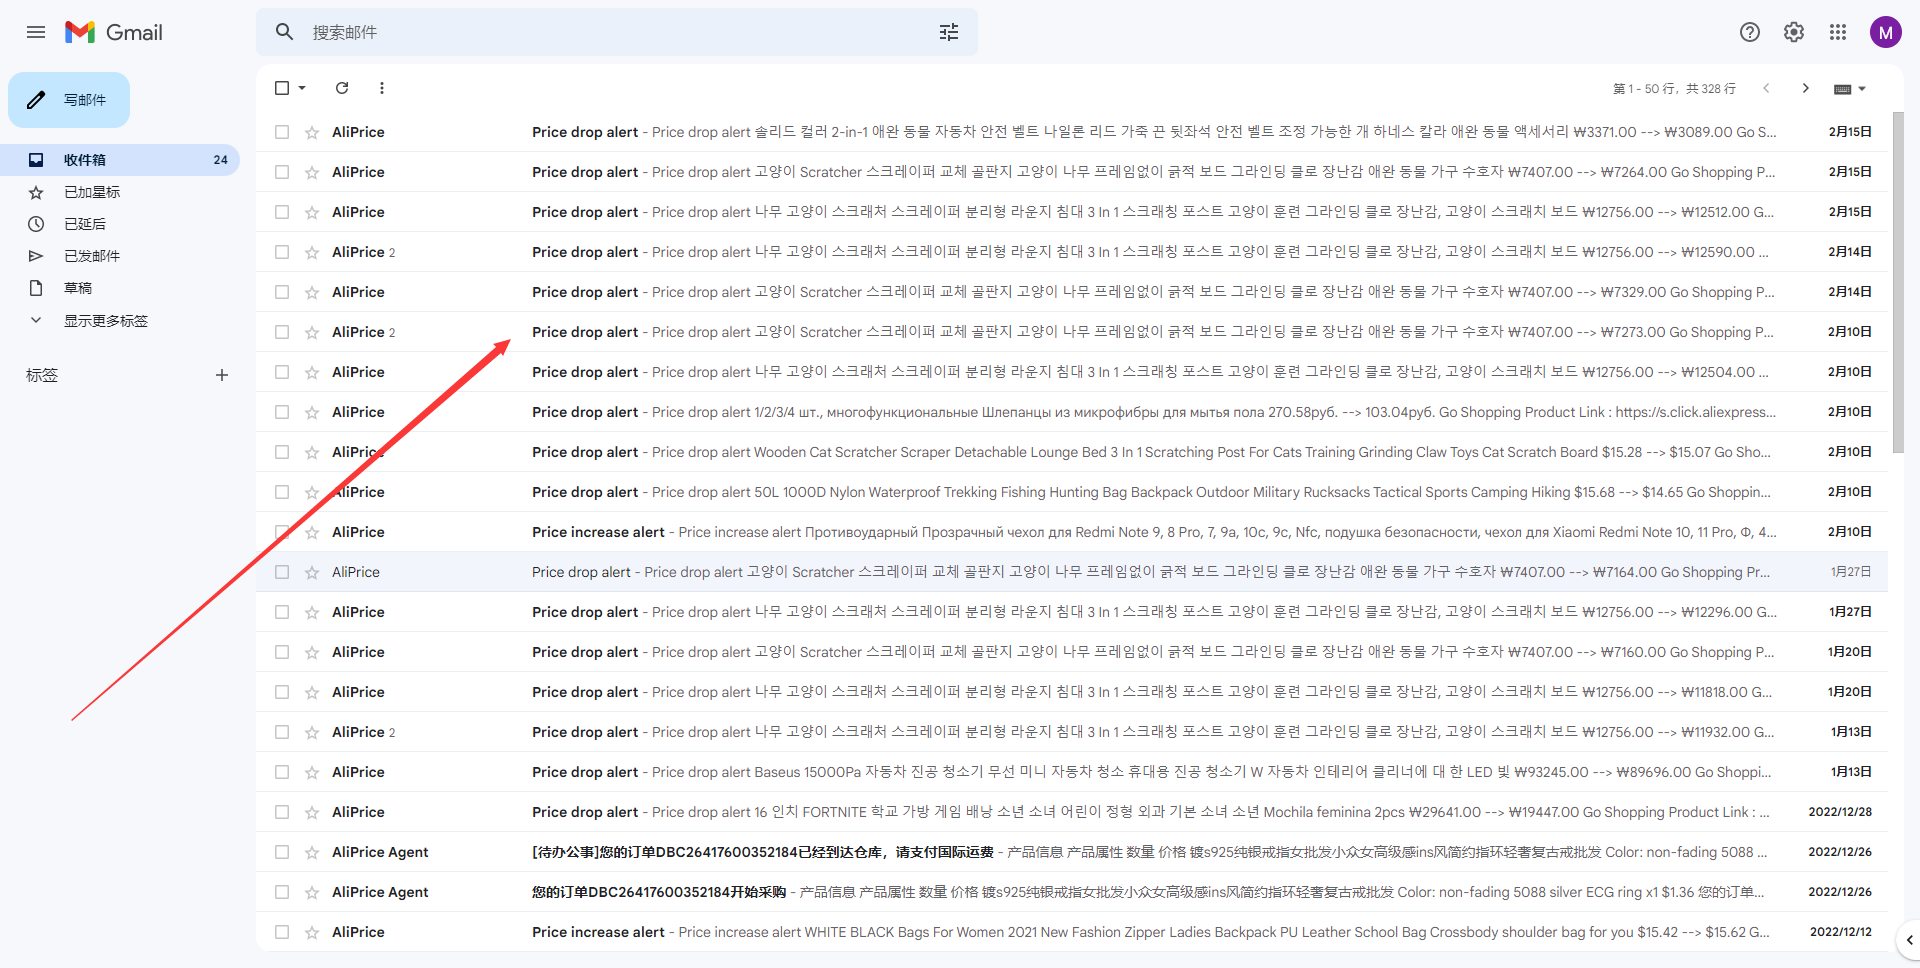This screenshot has width=1920, height=968.
Task: Check the AliPrice Agent 开始采购 email
Action: click(x=282, y=892)
